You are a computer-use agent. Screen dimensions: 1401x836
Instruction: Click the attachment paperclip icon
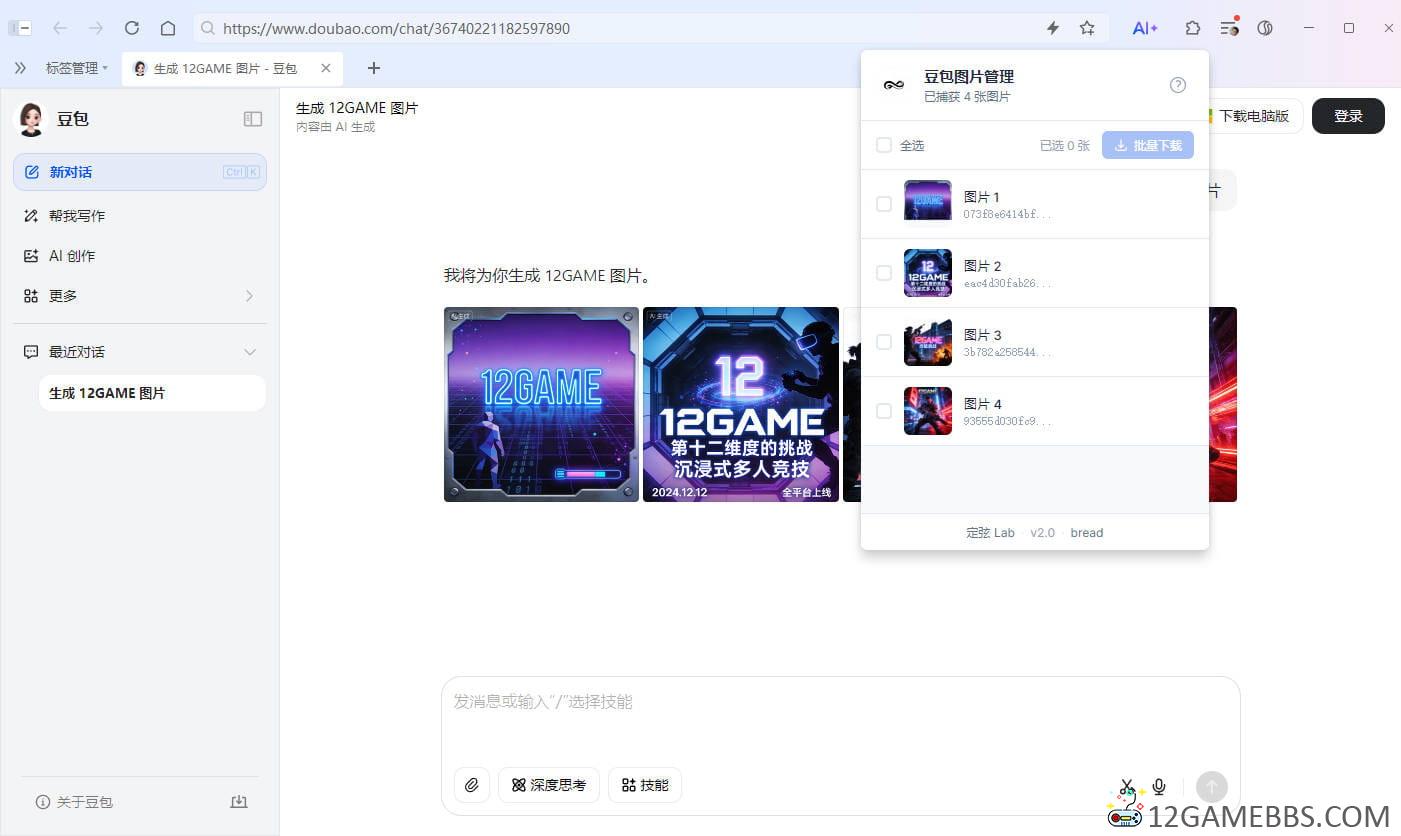tap(471, 785)
